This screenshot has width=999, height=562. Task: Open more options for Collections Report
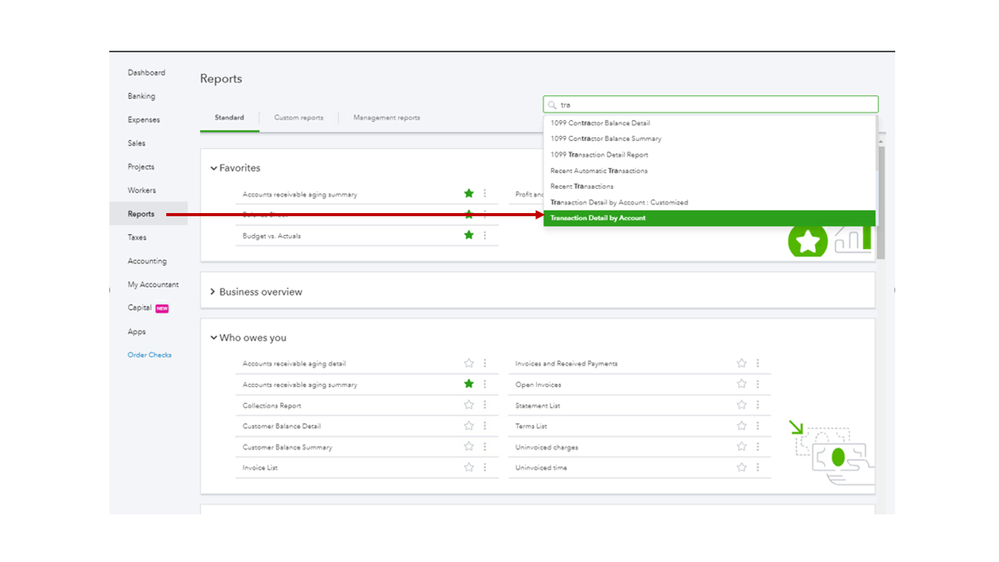coord(485,405)
